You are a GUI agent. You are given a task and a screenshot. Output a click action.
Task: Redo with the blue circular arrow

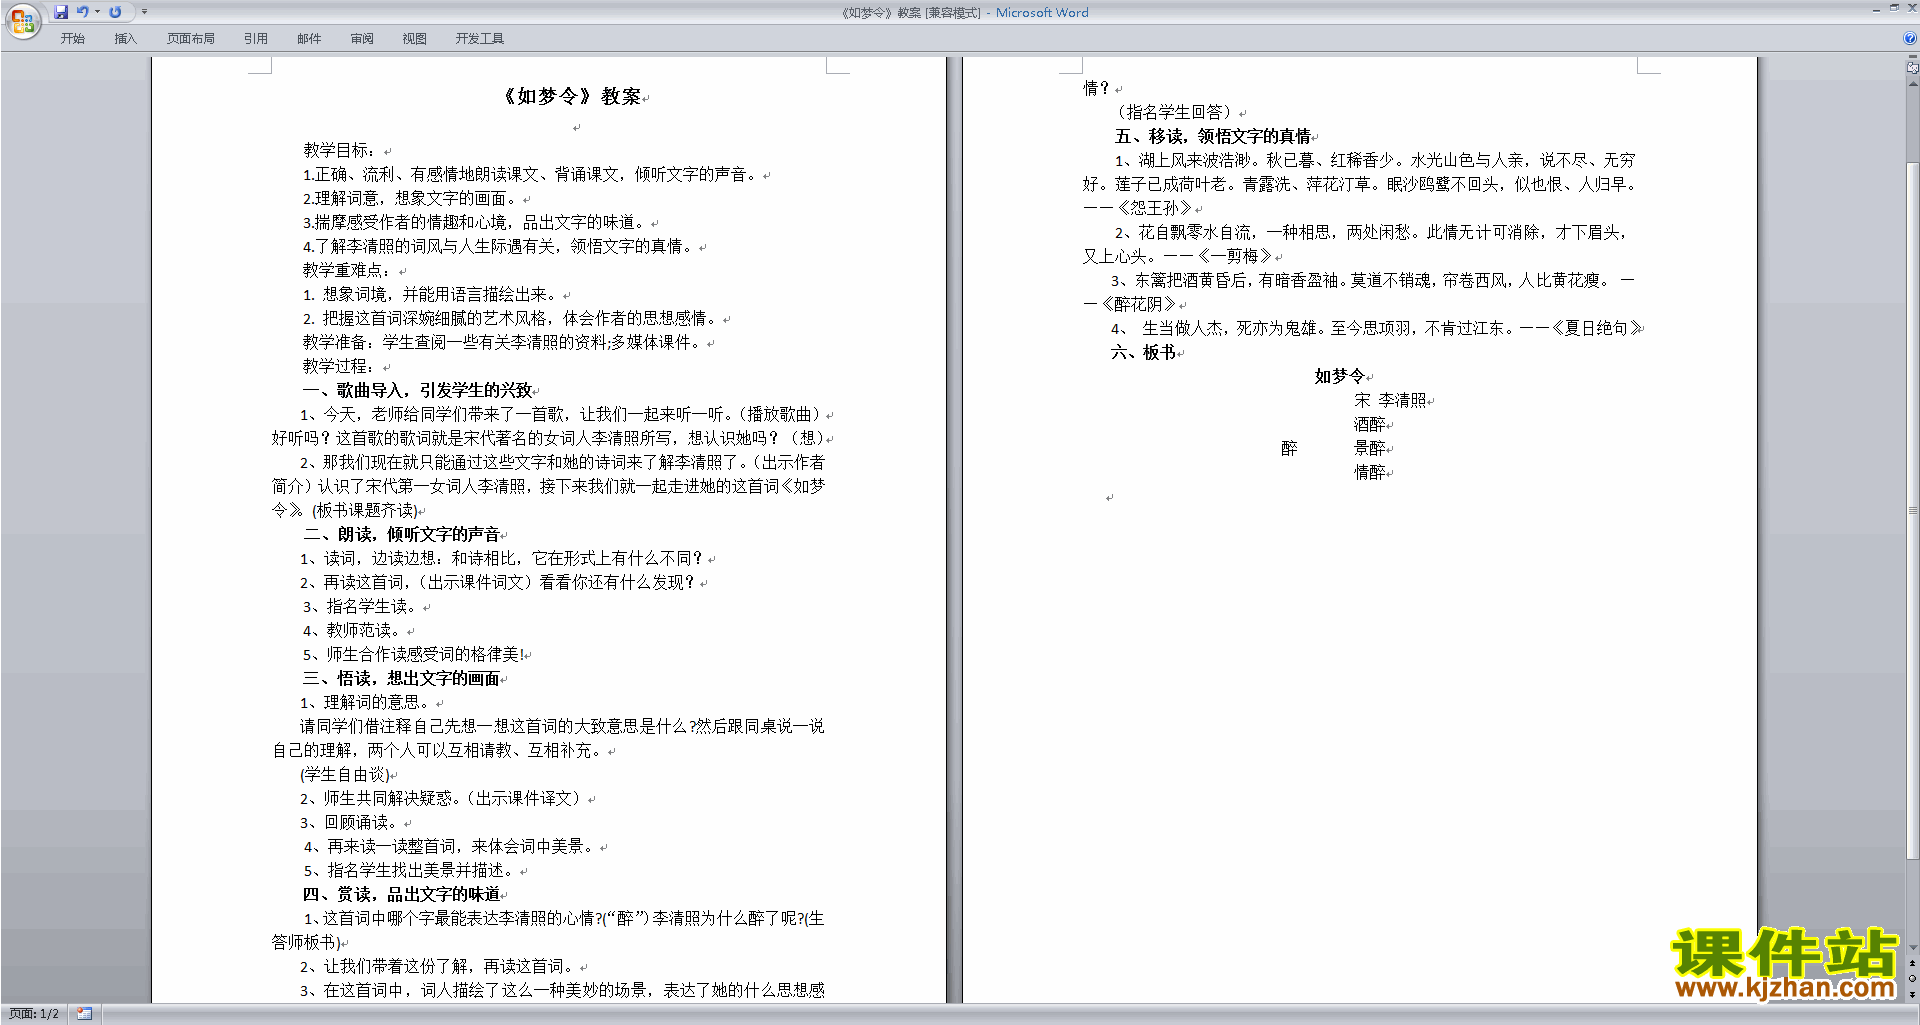115,12
